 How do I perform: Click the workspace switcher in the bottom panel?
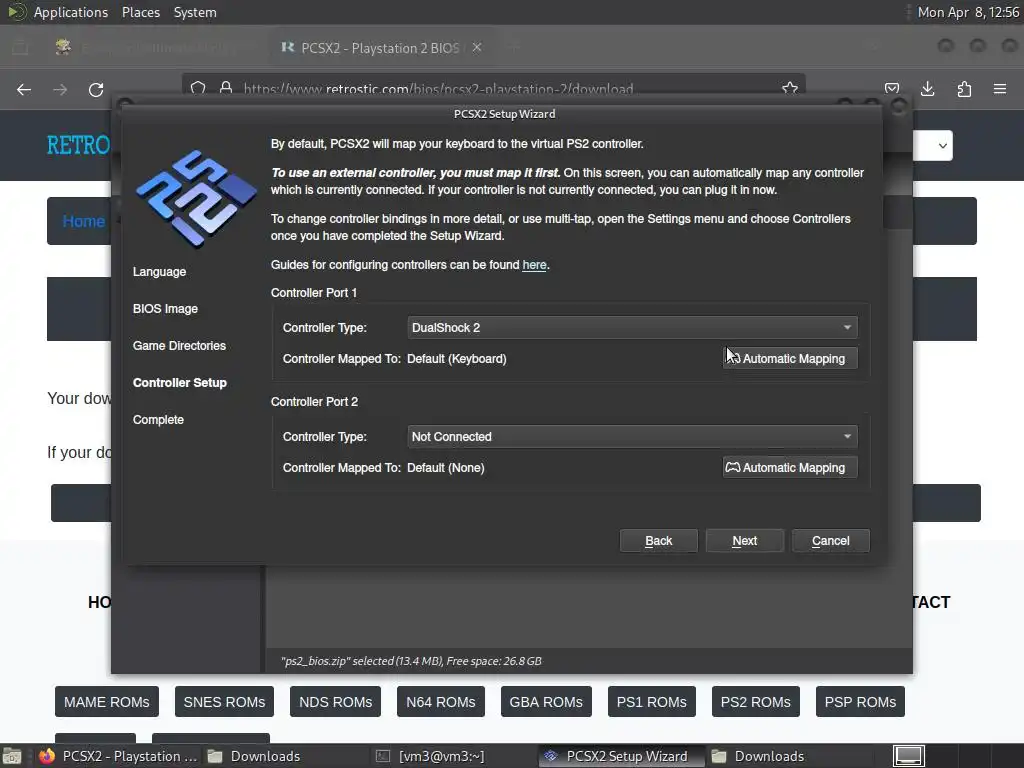click(x=908, y=756)
